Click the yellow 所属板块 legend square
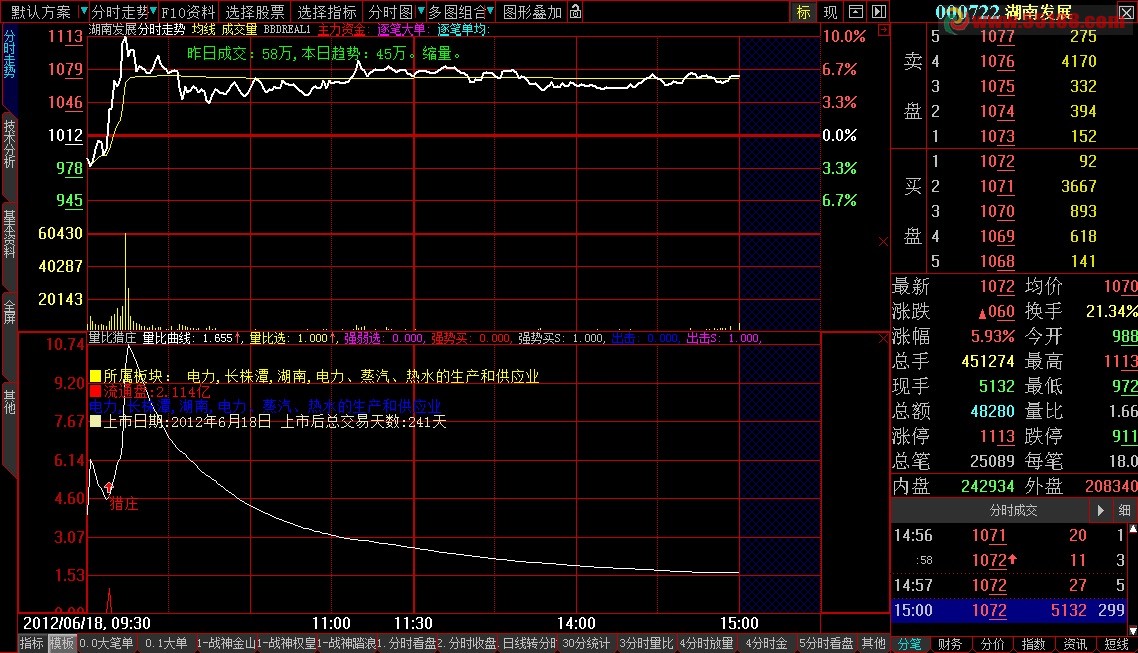 point(95,376)
